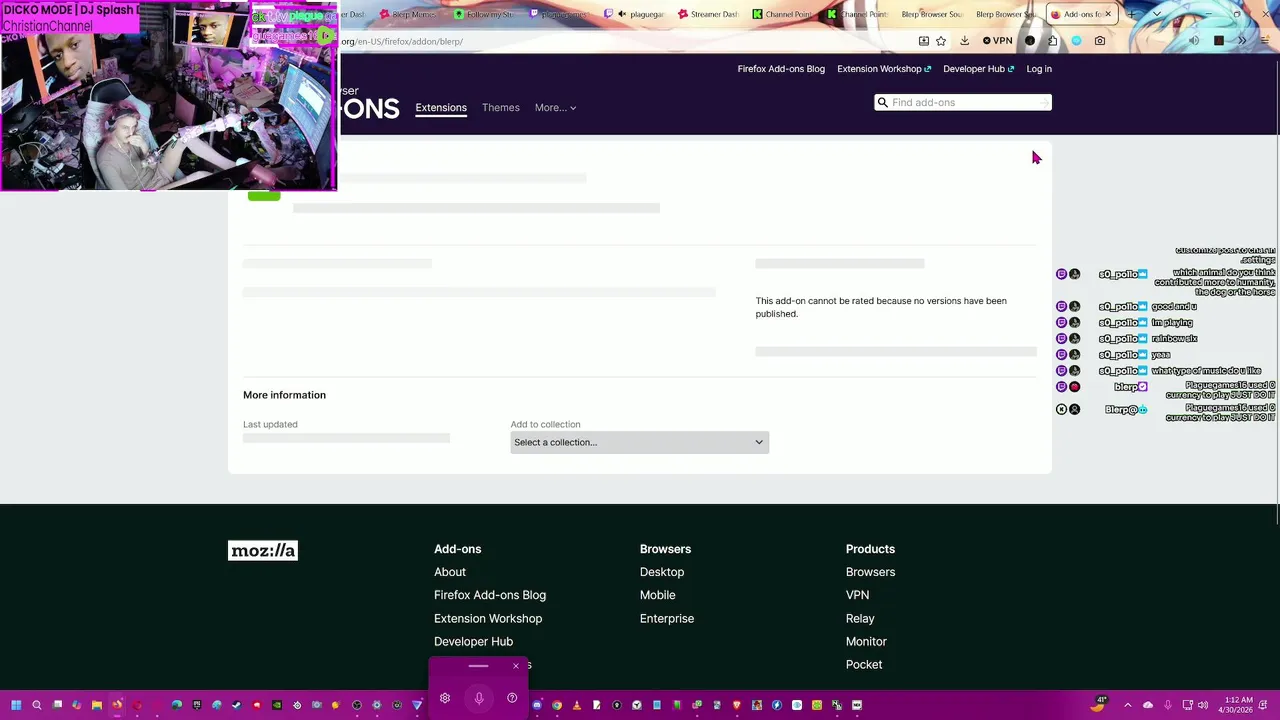This screenshot has width=1280, height=720.
Task: Focus the Find add-ons search field
Action: pyautogui.click(x=963, y=102)
